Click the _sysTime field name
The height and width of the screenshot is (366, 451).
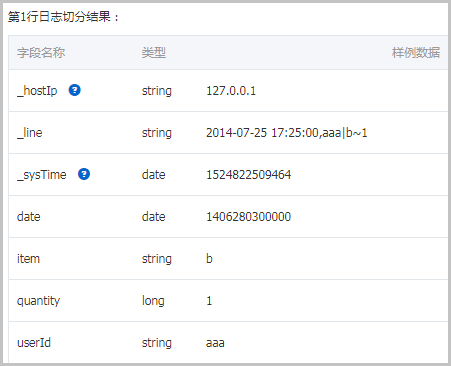(x=42, y=175)
